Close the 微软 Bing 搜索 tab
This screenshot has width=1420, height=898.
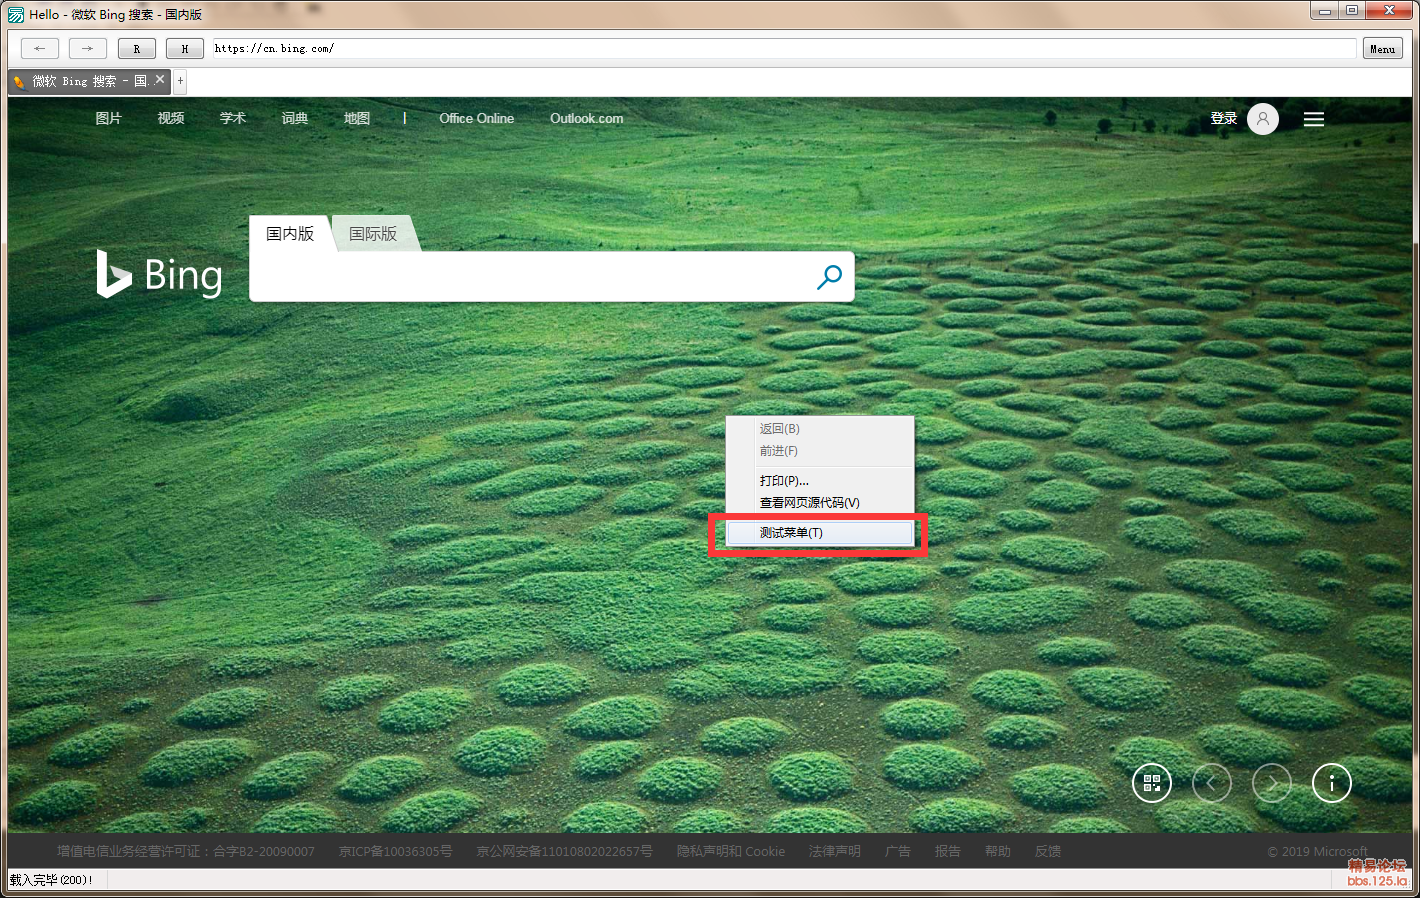click(x=160, y=80)
